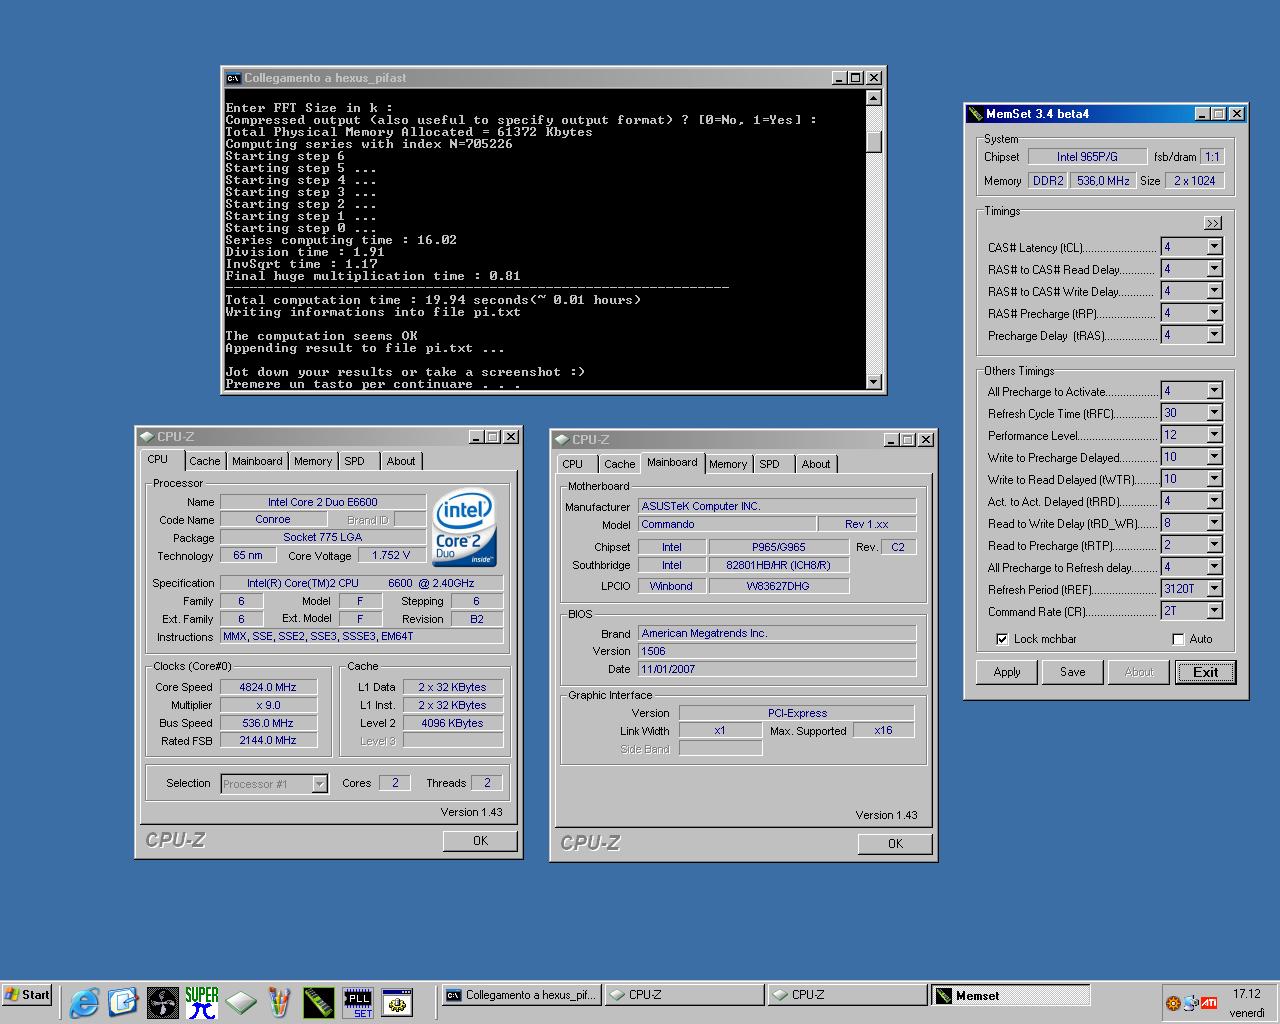This screenshot has height=1024, width=1280.
Task: Click the Apply button in MemSet
Action: click(1007, 672)
